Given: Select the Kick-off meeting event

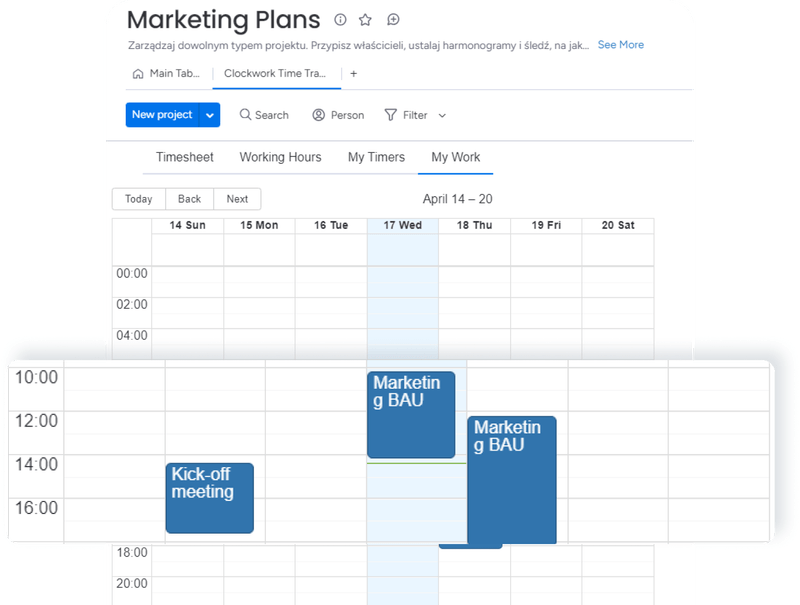Looking at the screenshot, I should pyautogui.click(x=209, y=497).
